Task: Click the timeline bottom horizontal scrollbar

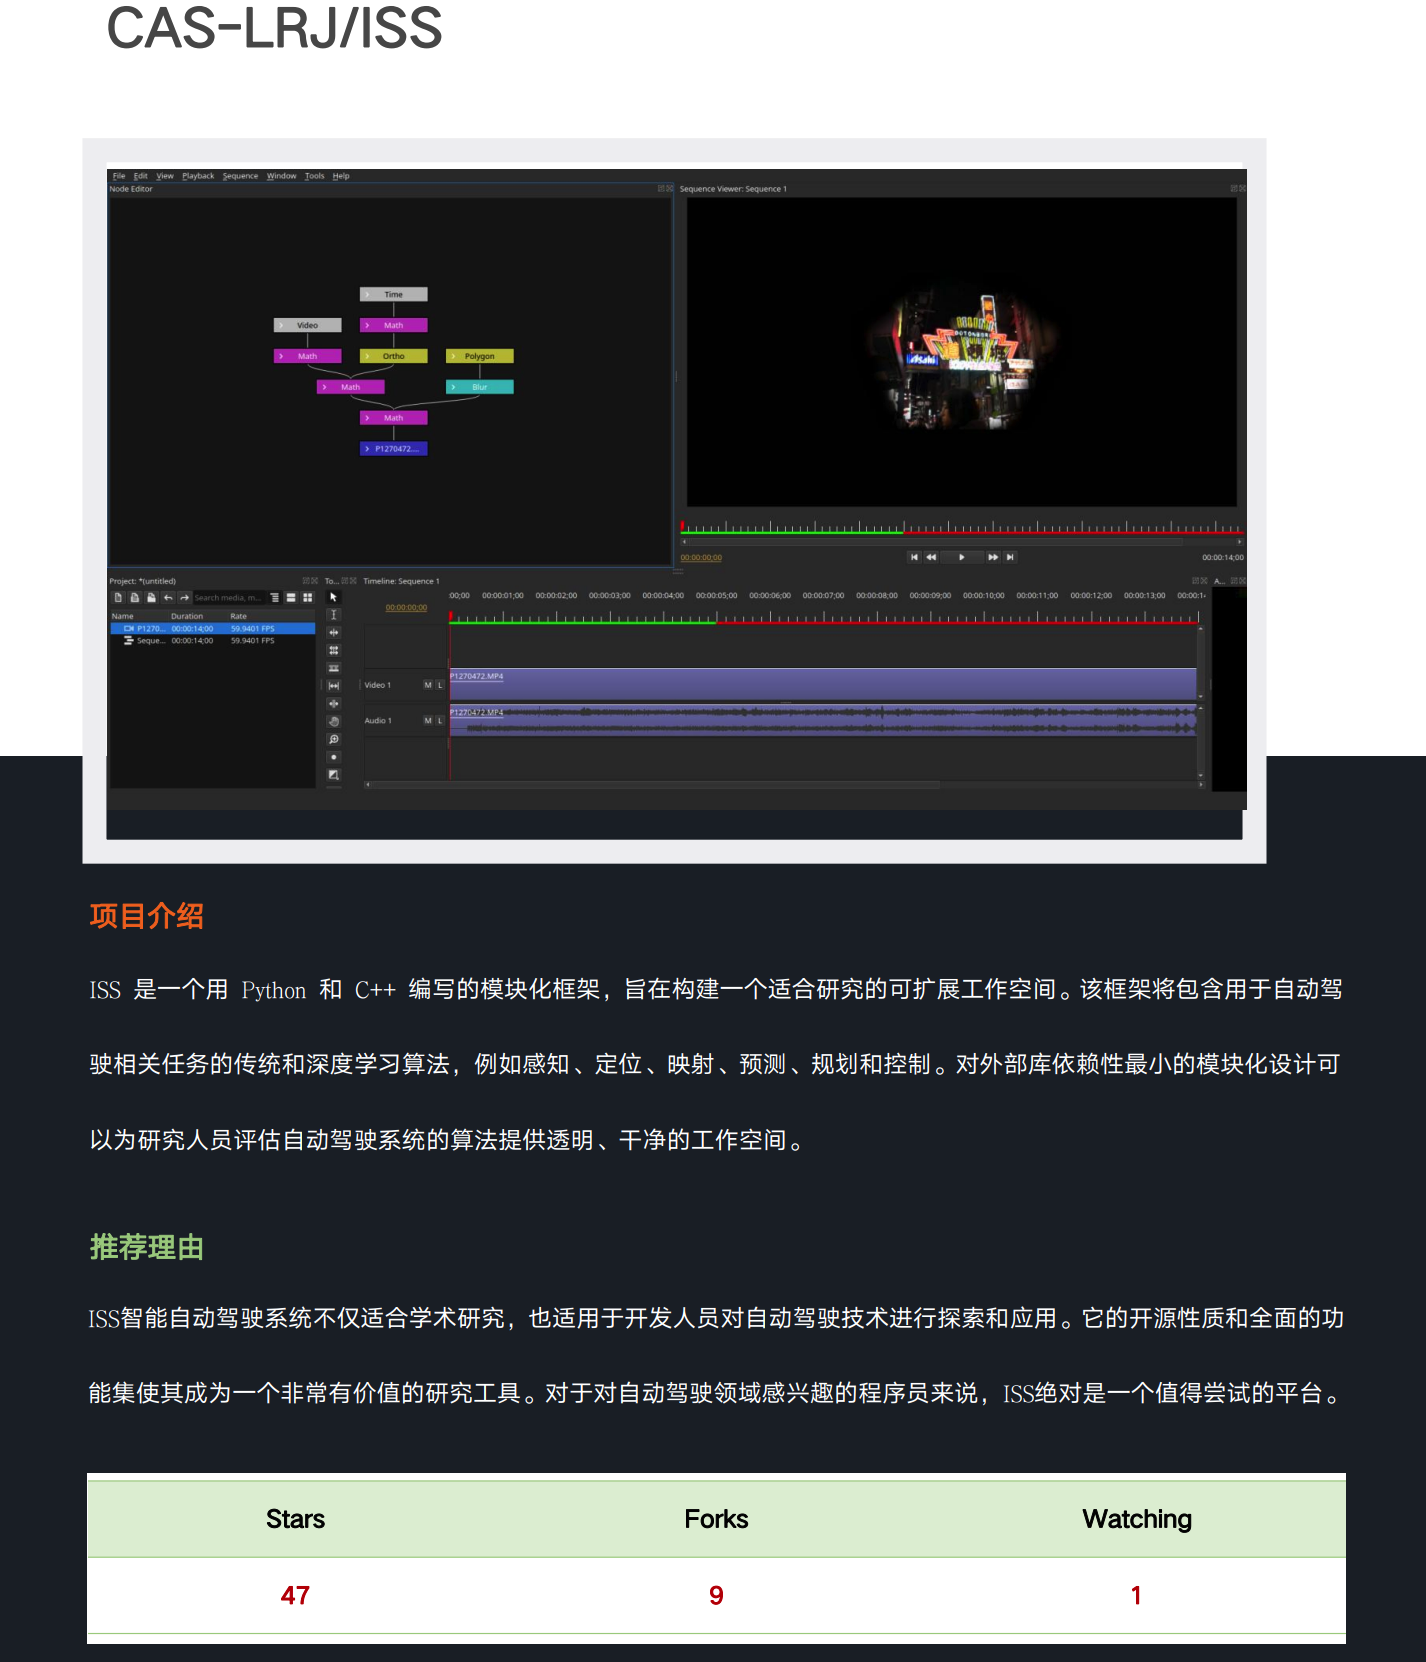Action: pyautogui.click(x=785, y=785)
